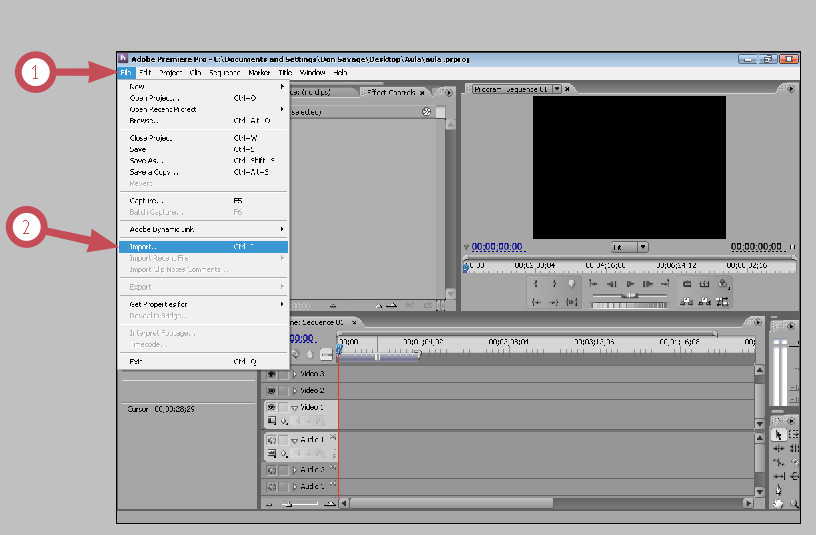Image resolution: width=816 pixels, height=535 pixels.
Task: Hide the Video 1 track output
Action: point(271,407)
